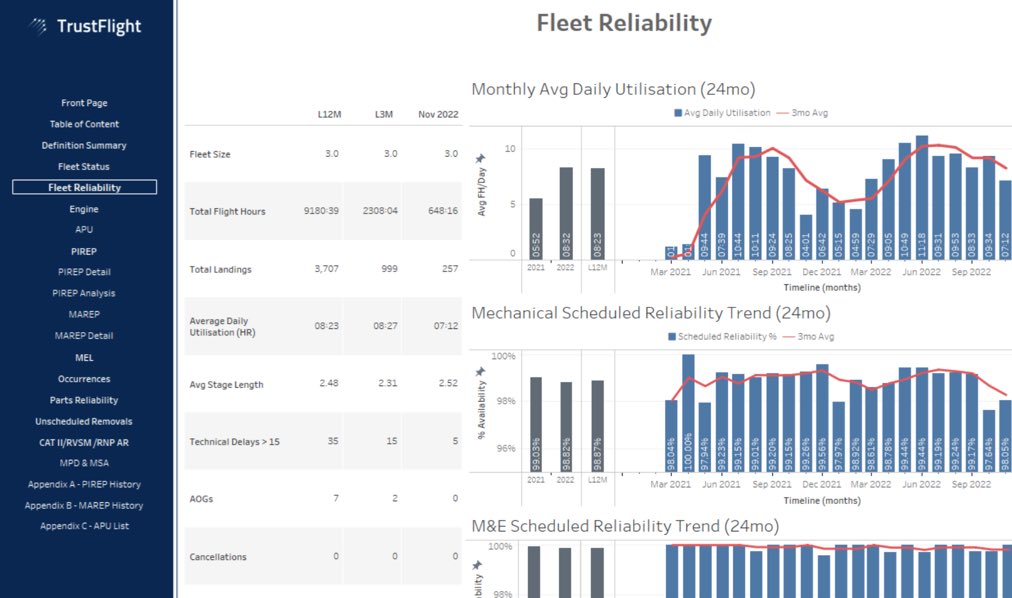Image resolution: width=1012 pixels, height=598 pixels.
Task: Navigate to Fleet Status
Action: (x=84, y=166)
